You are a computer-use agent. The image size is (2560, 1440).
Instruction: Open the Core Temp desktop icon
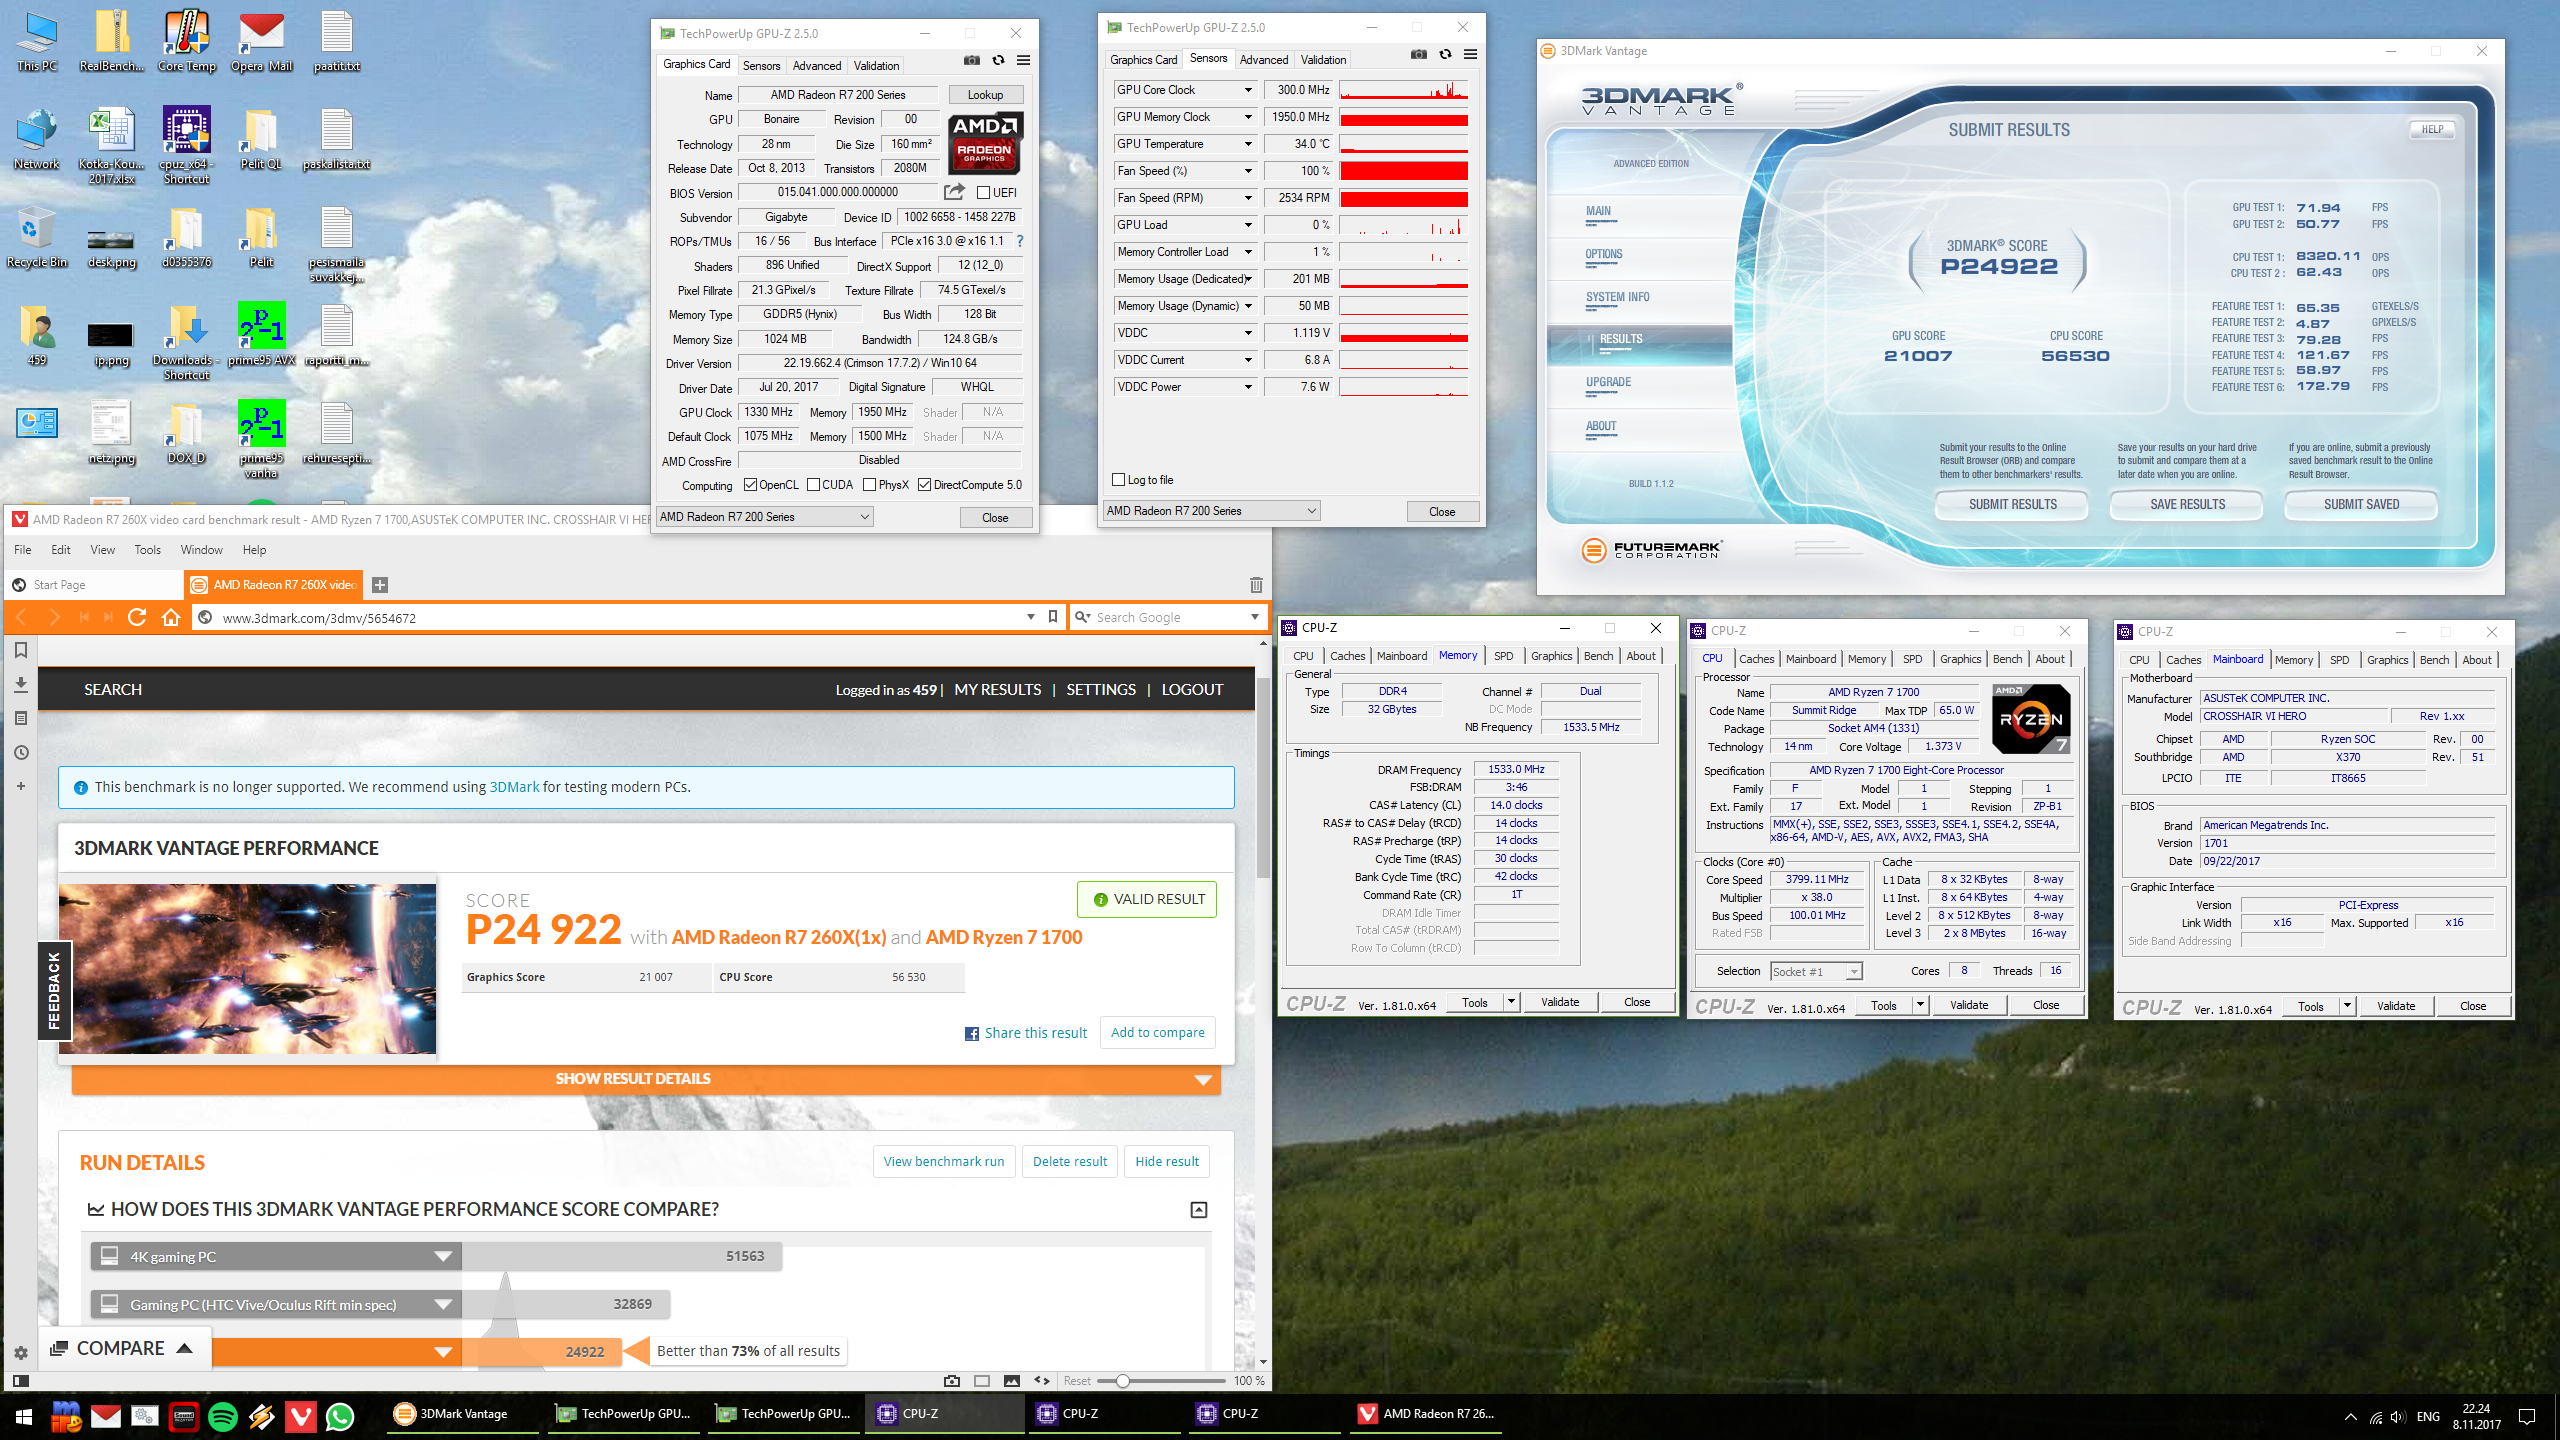(x=187, y=42)
